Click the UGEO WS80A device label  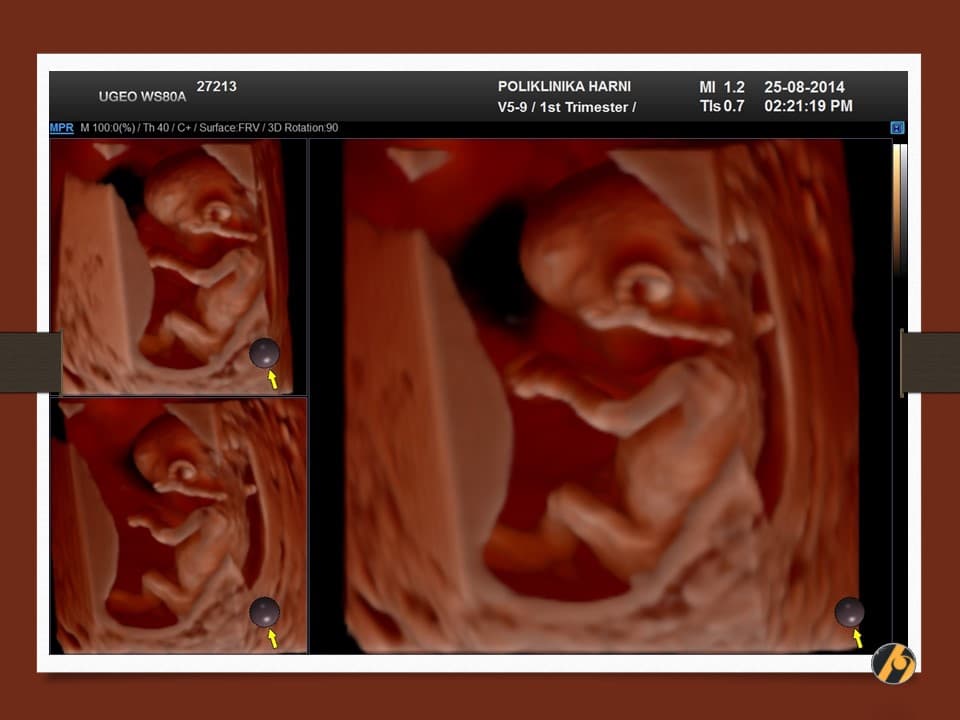(142, 97)
